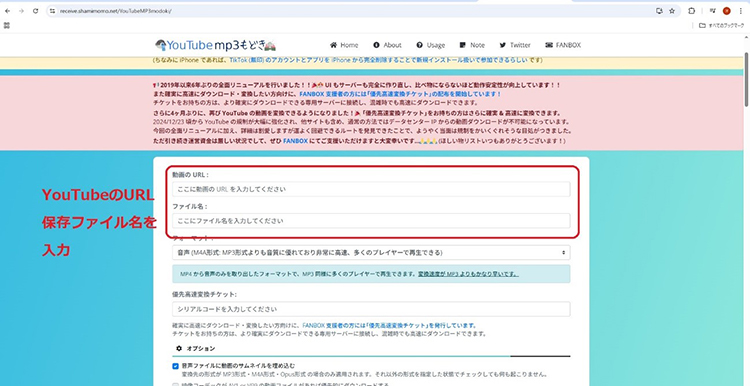Image resolution: width=750 pixels, height=386 pixels.
Task: Open the Chrome three-dot menu
Action: click(741, 11)
